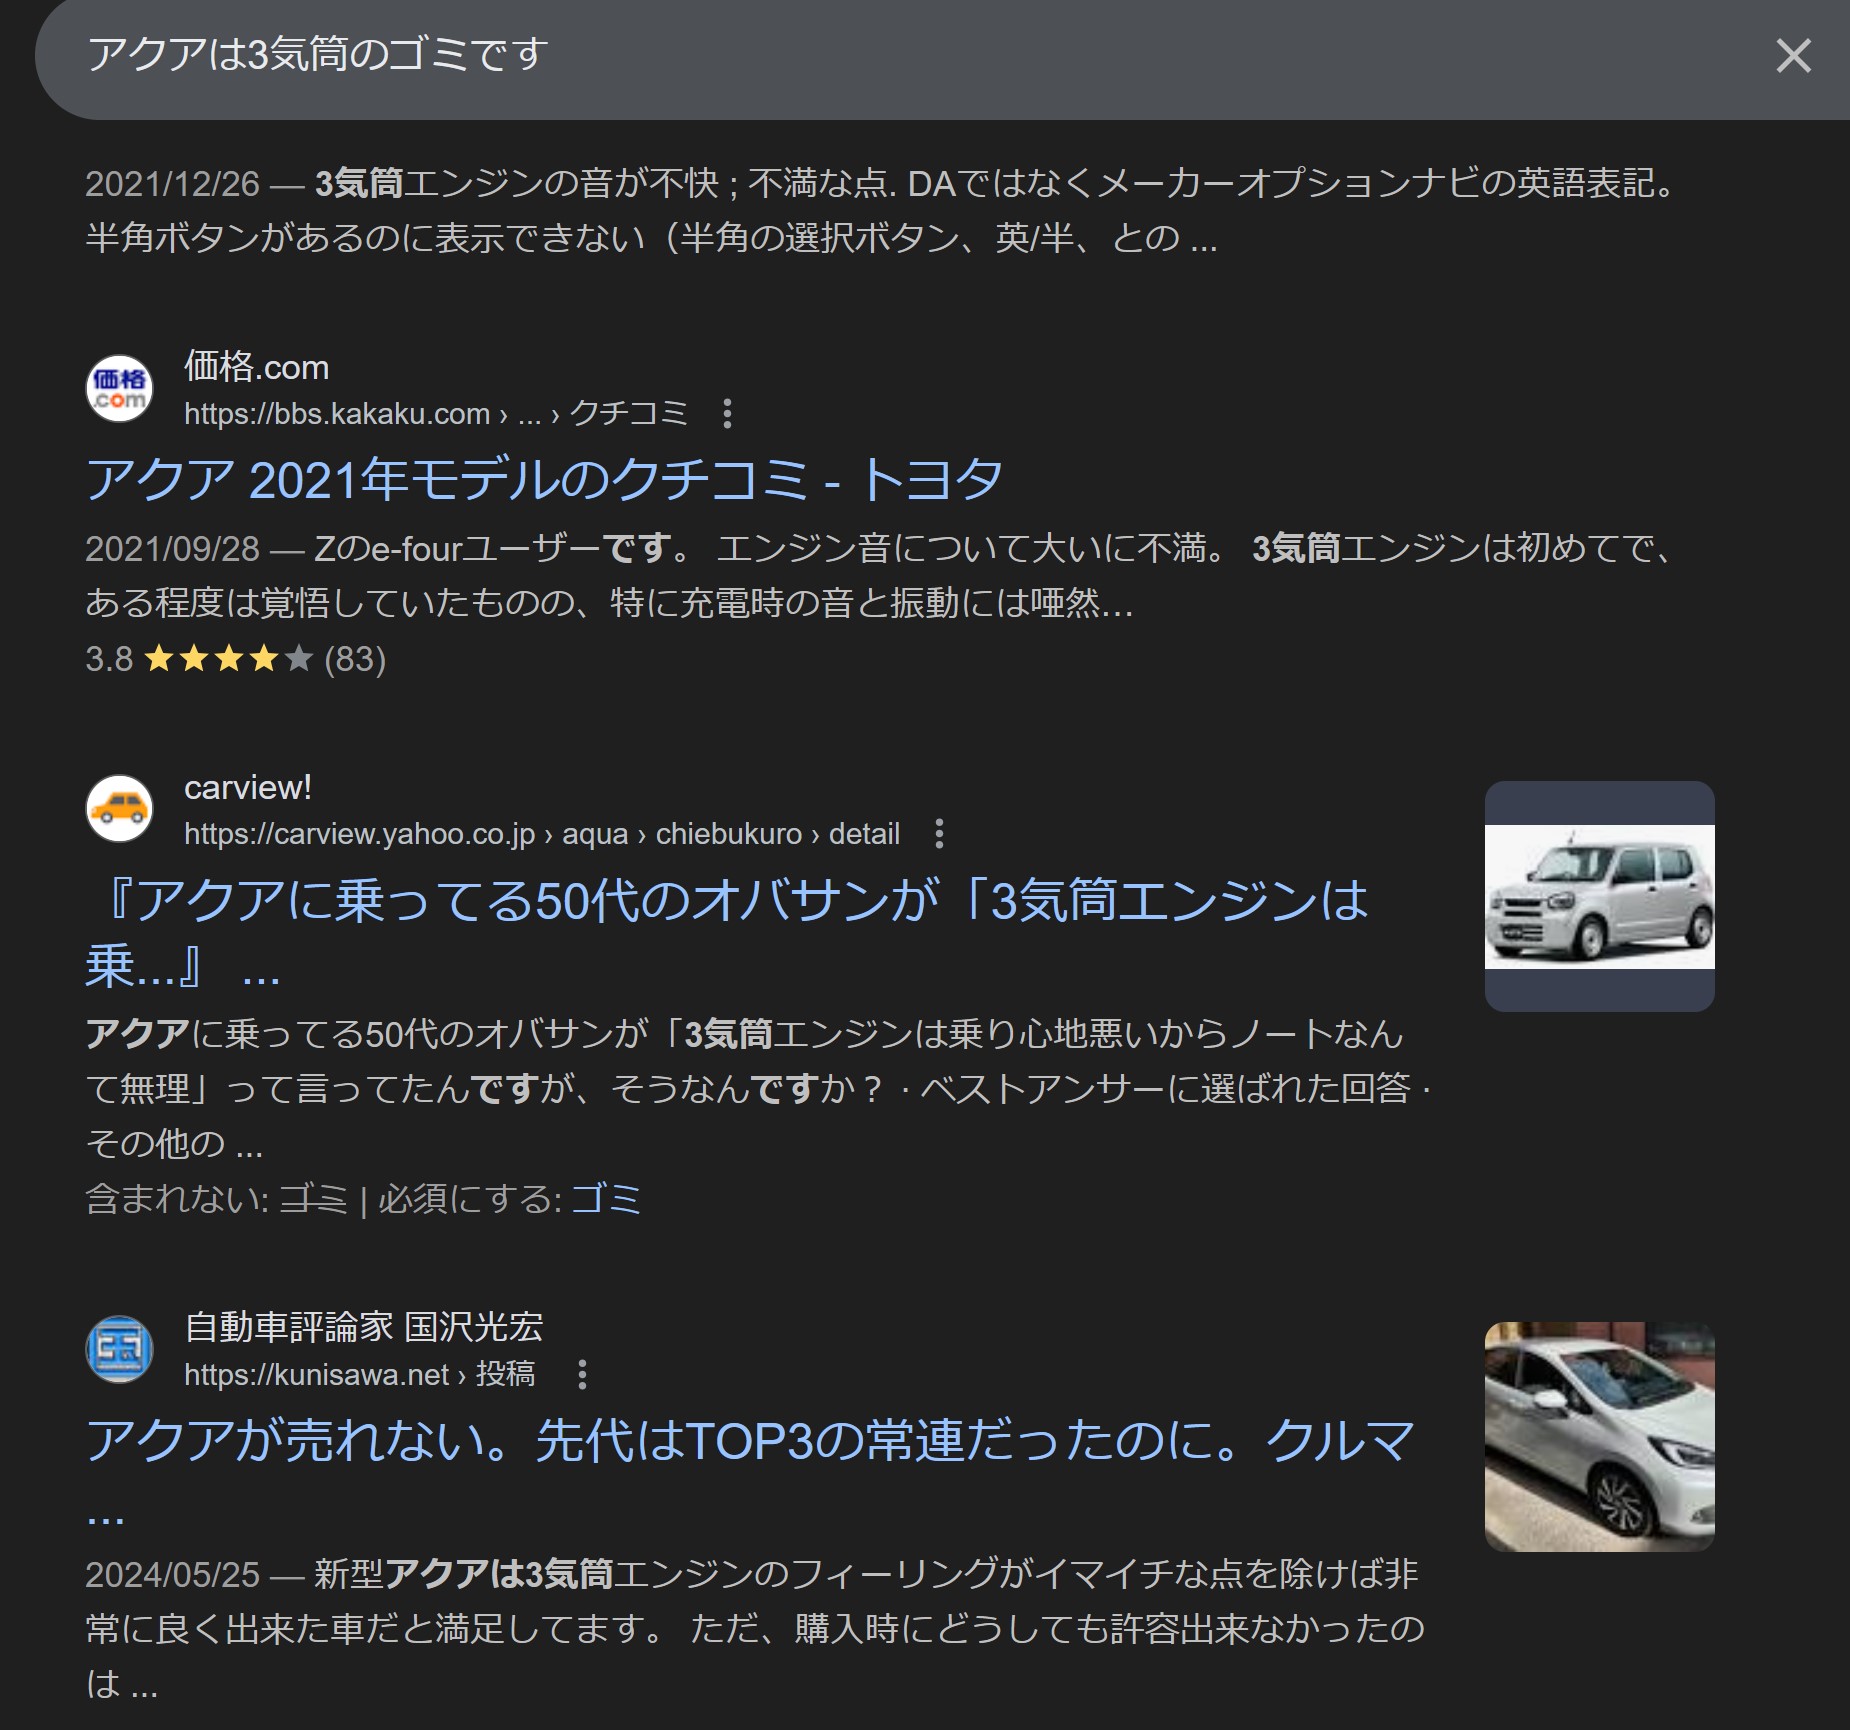This screenshot has width=1850, height=1730.
Task: Click the 国沢光宏 site favicon
Action: coord(120,1349)
